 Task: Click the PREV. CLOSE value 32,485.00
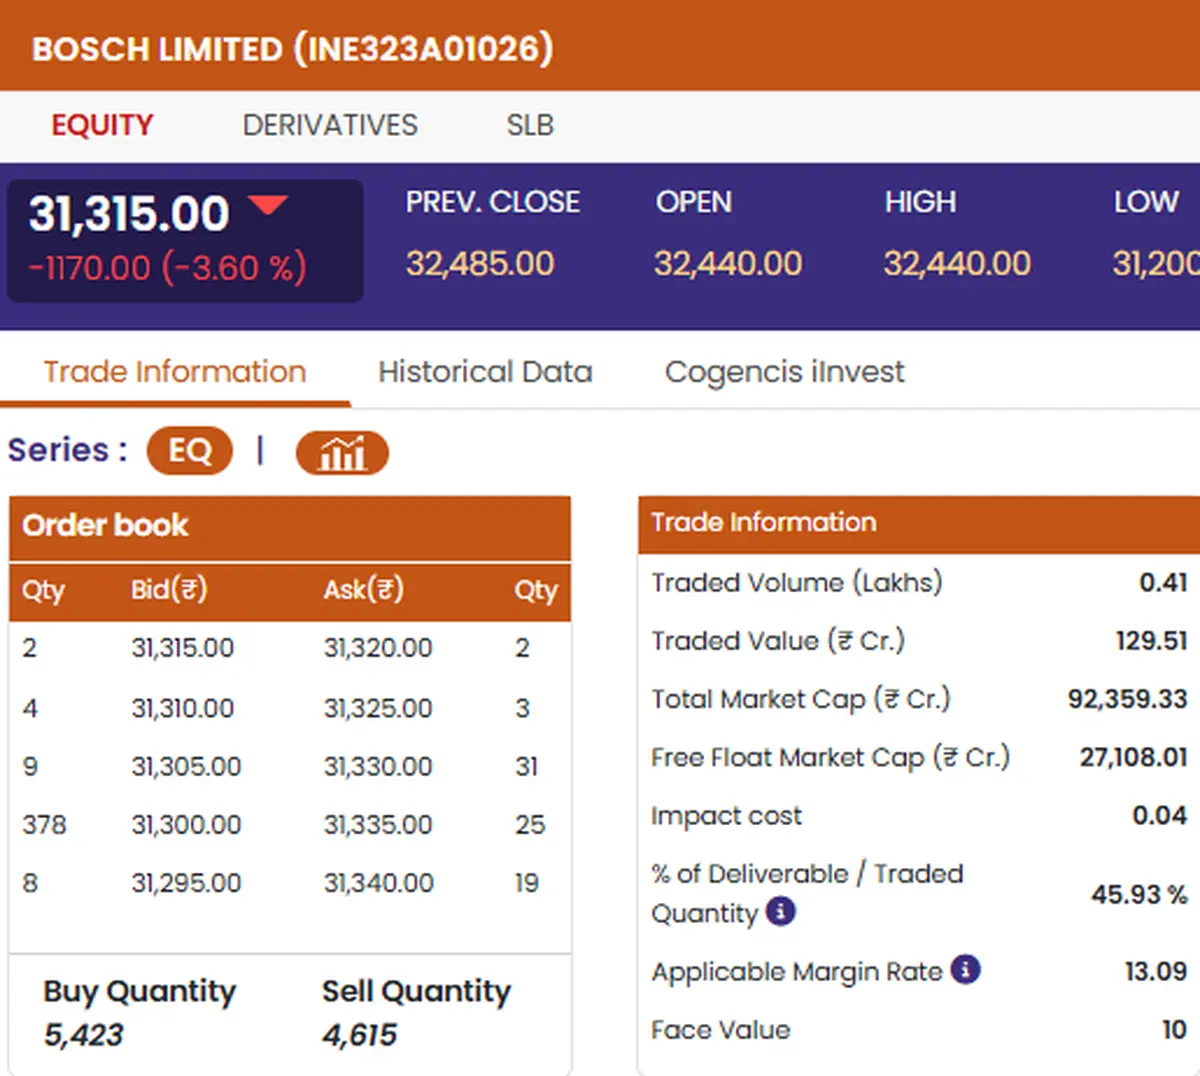coord(480,264)
